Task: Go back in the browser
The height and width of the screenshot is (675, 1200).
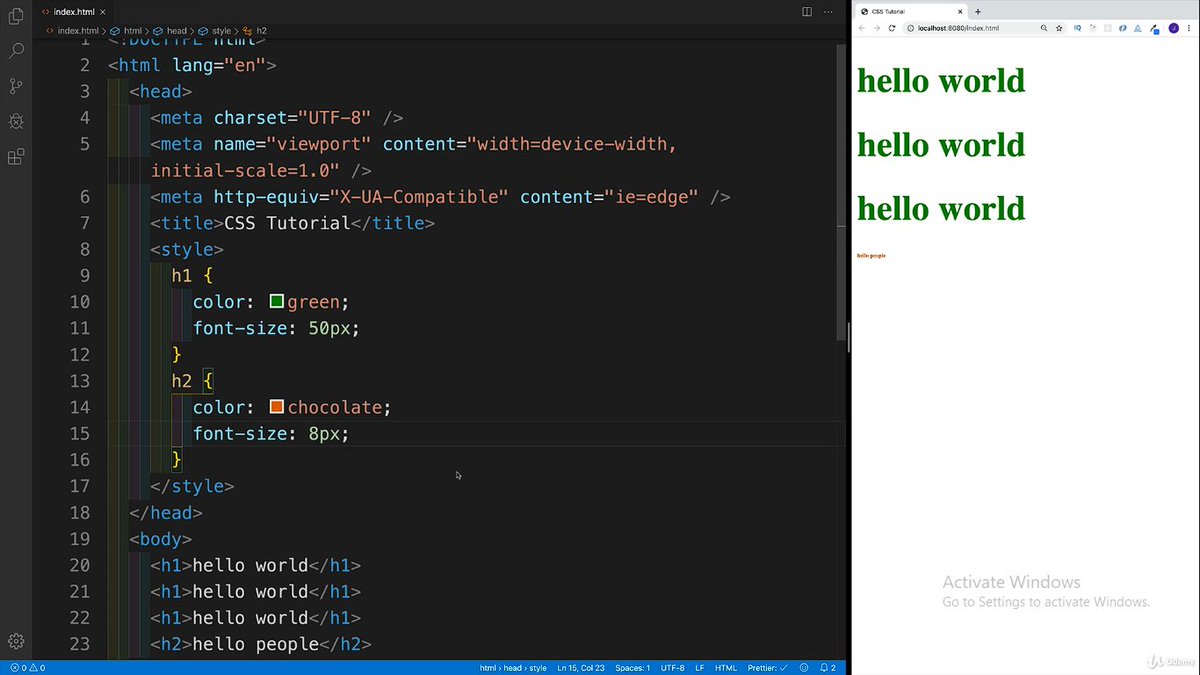Action: point(862,28)
